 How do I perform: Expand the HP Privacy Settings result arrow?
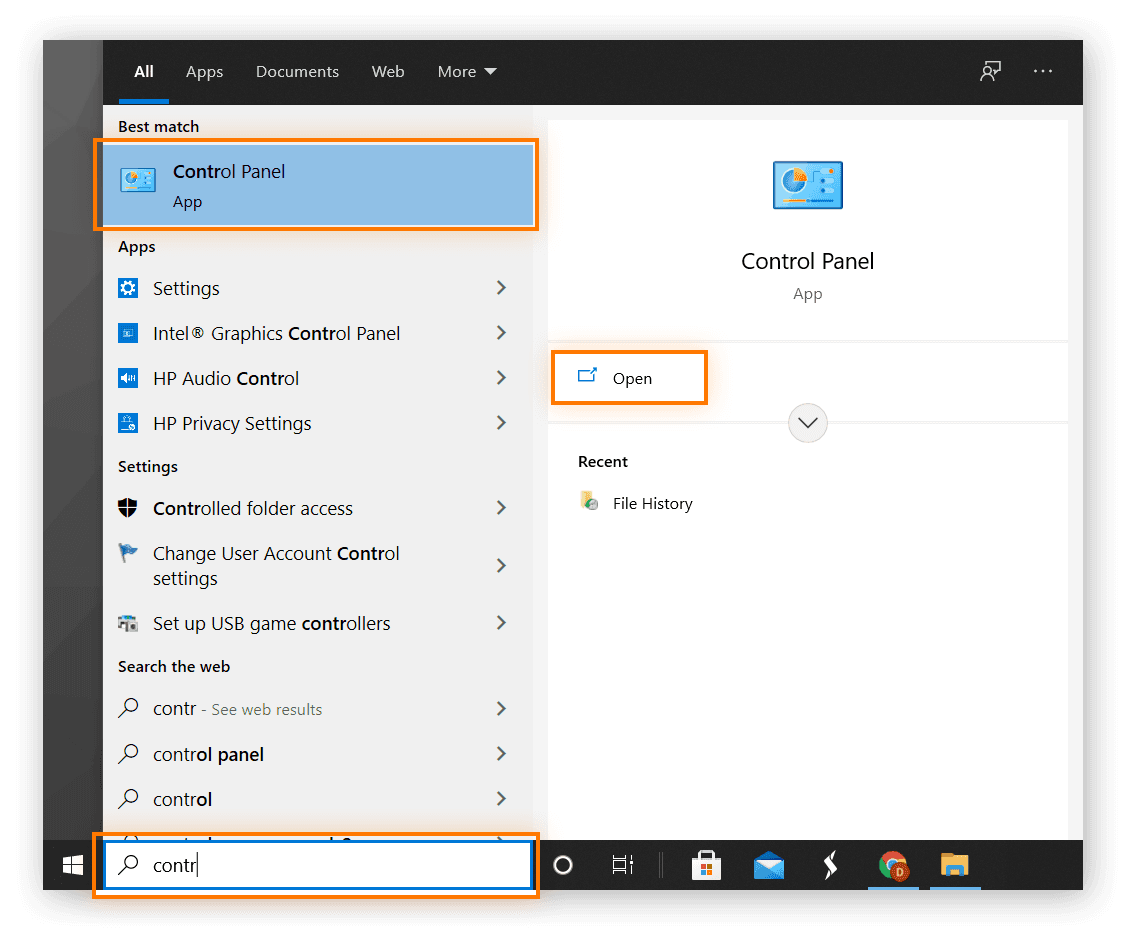click(x=501, y=423)
